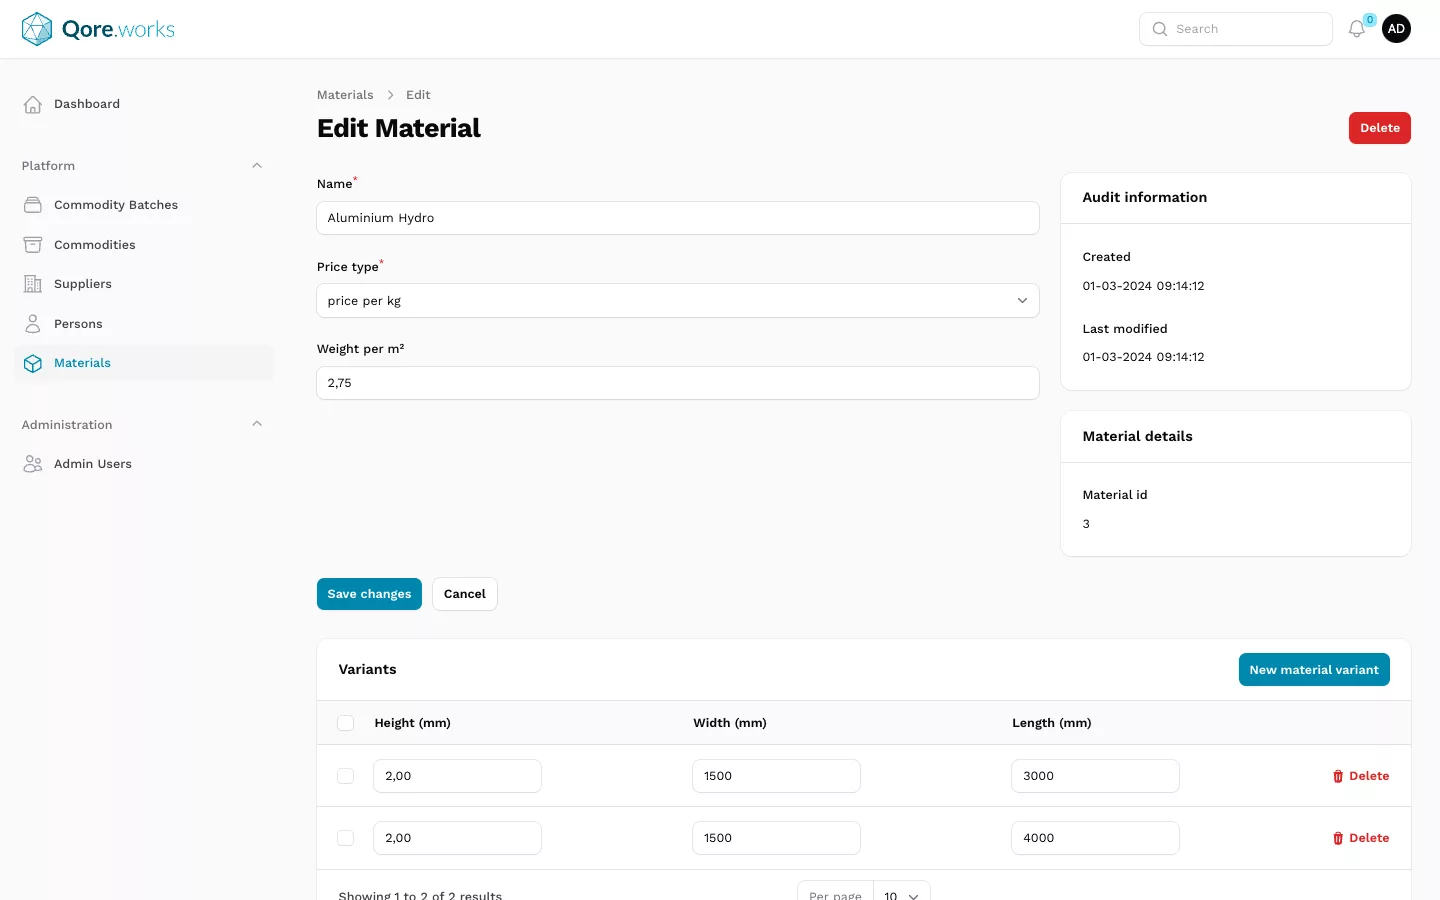
Task: Click the Suppliers building icon
Action: click(33, 284)
